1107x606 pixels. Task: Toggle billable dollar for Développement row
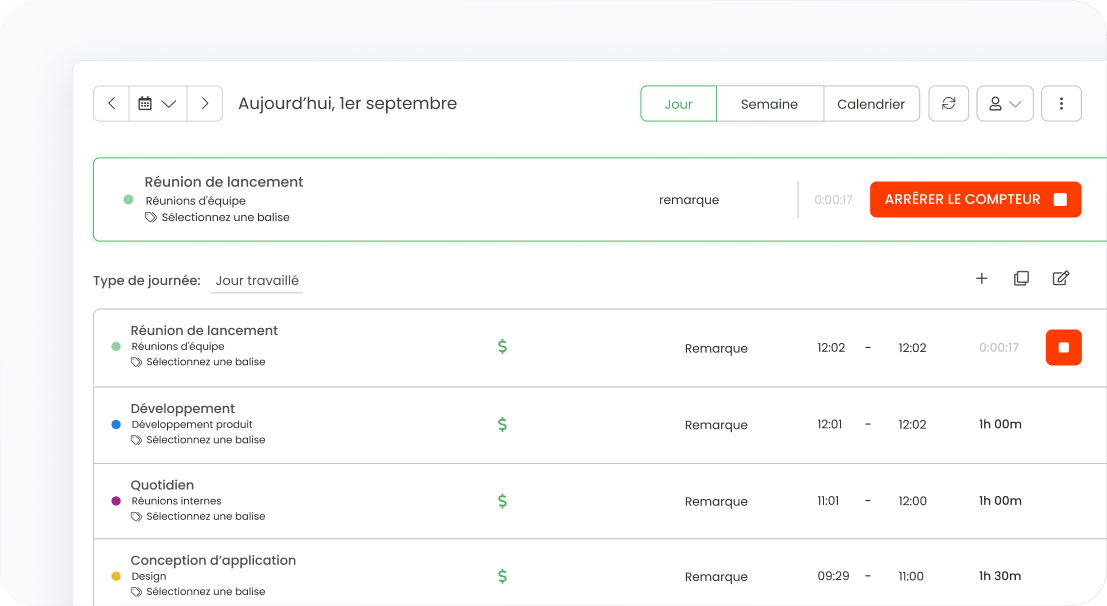click(x=502, y=424)
